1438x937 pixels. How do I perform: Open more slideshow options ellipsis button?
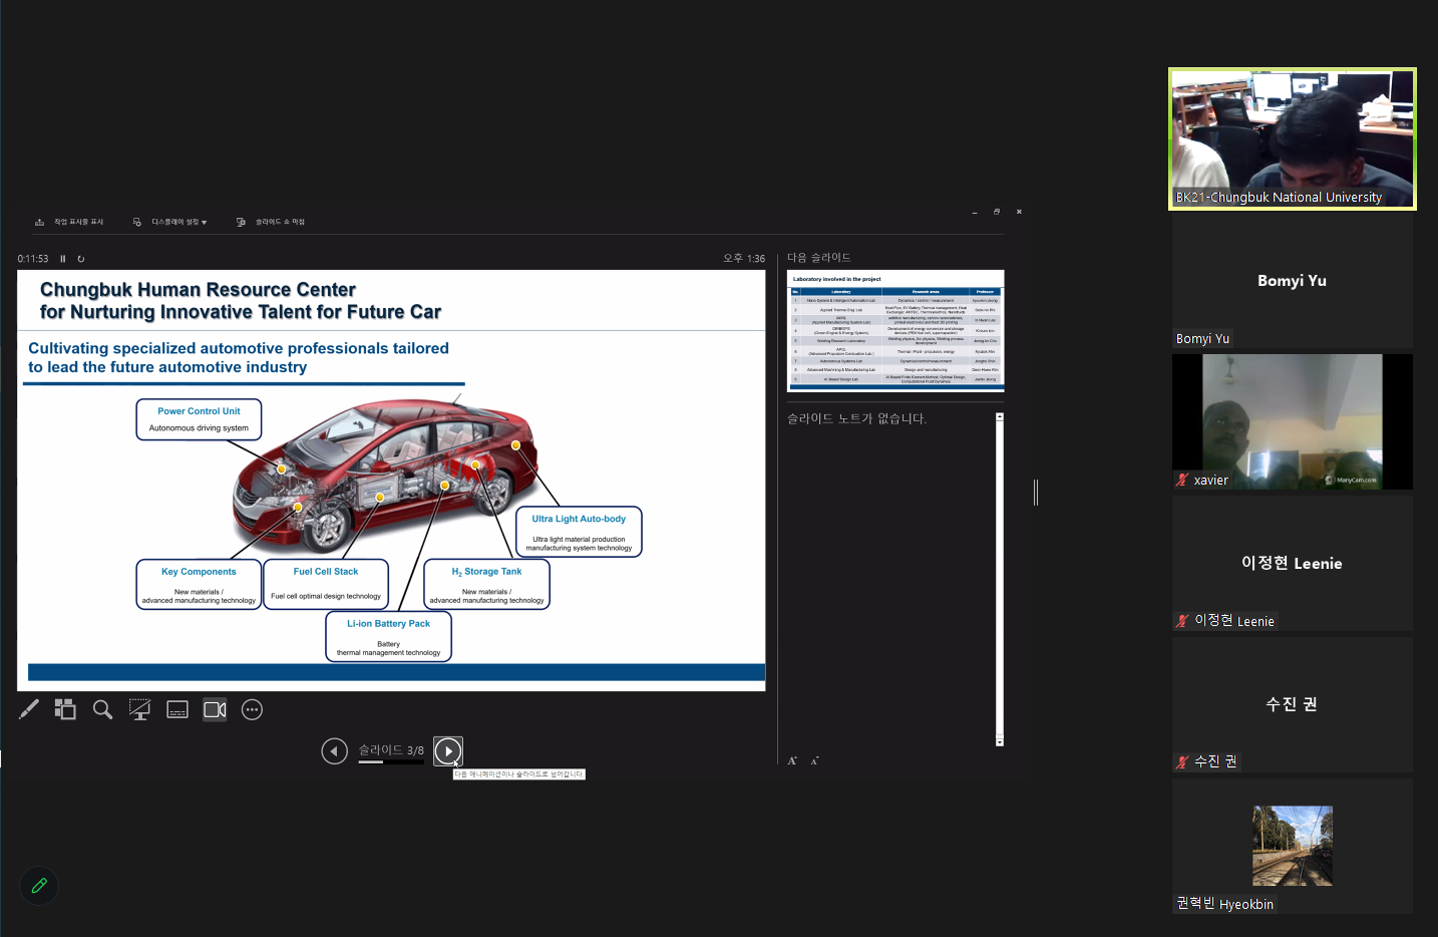(x=252, y=710)
